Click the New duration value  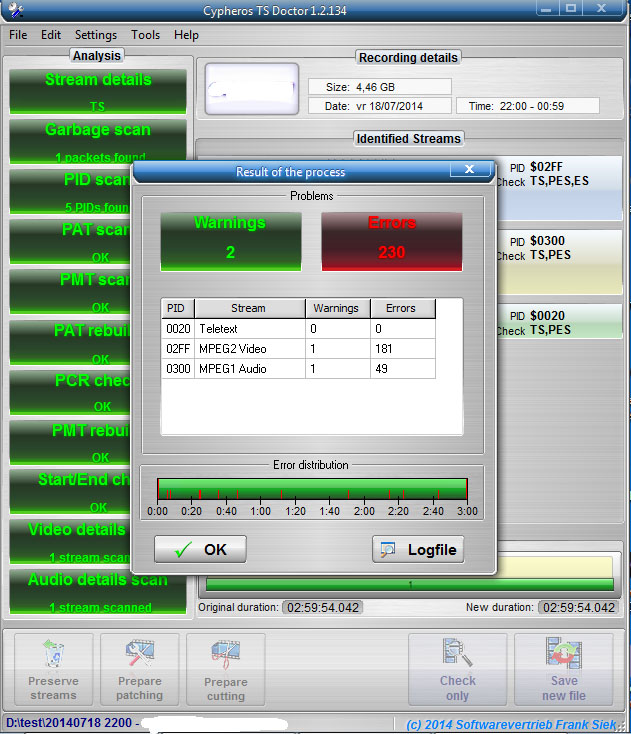click(x=579, y=608)
